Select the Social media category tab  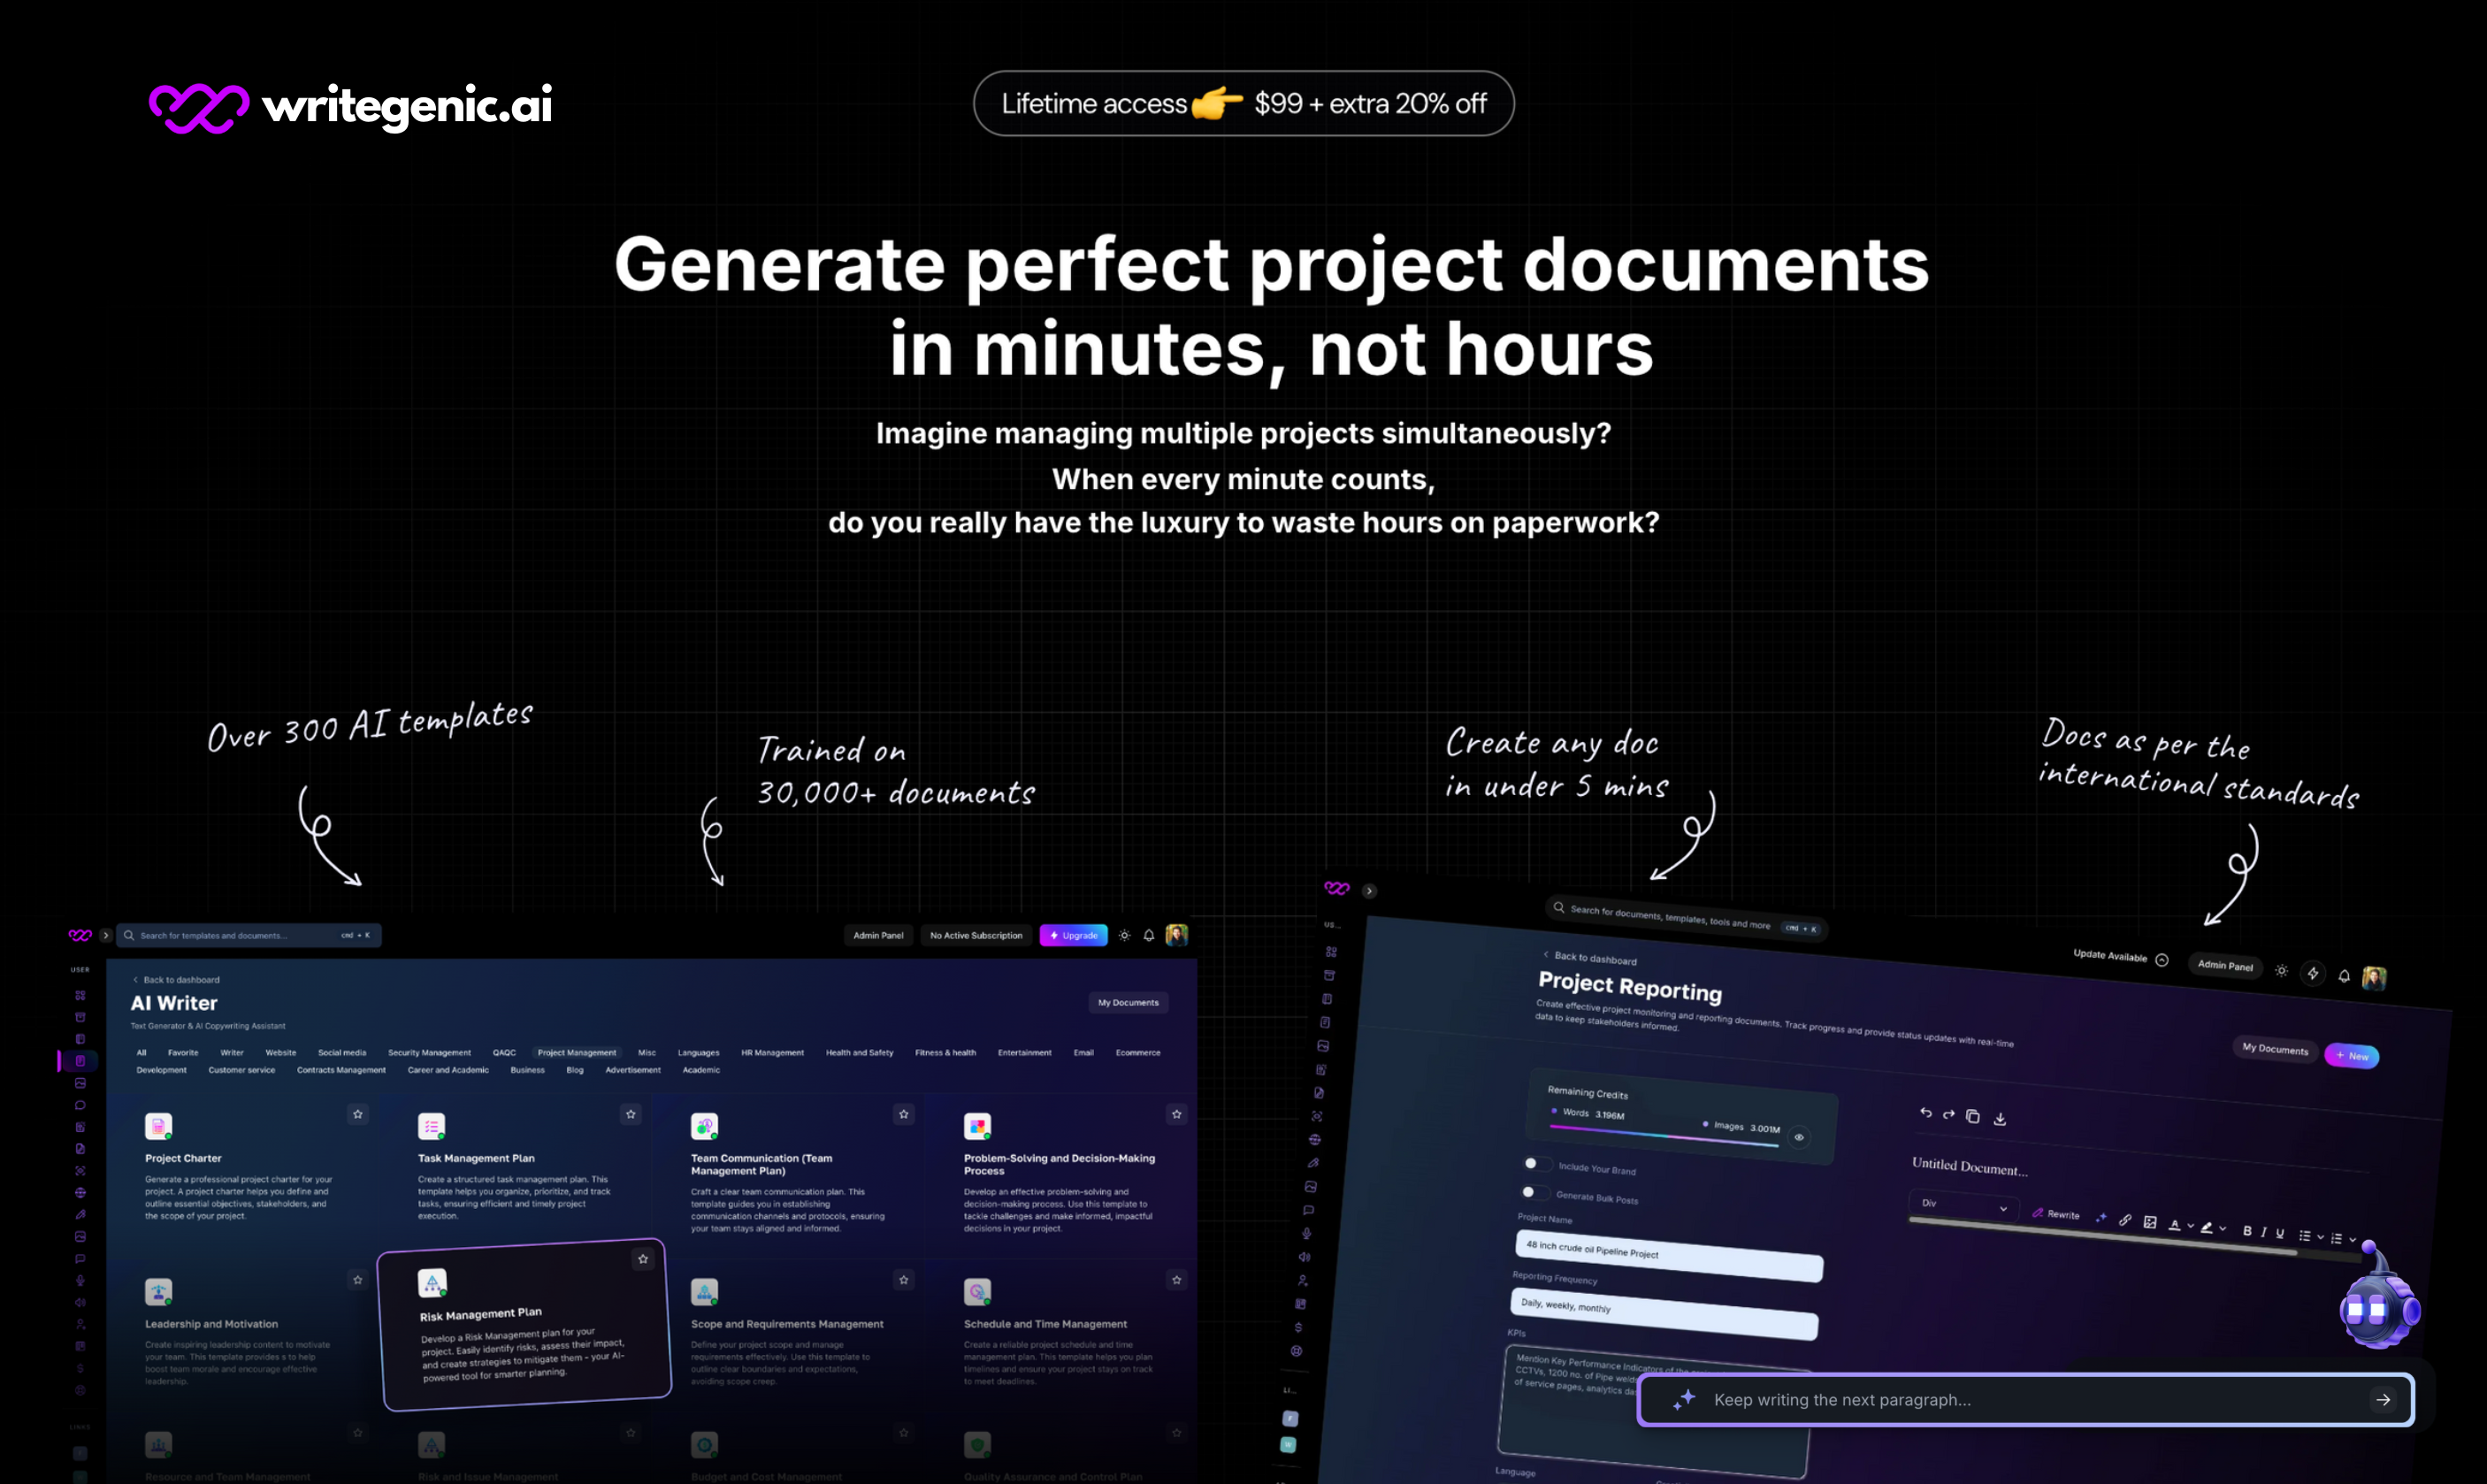tap(342, 1053)
